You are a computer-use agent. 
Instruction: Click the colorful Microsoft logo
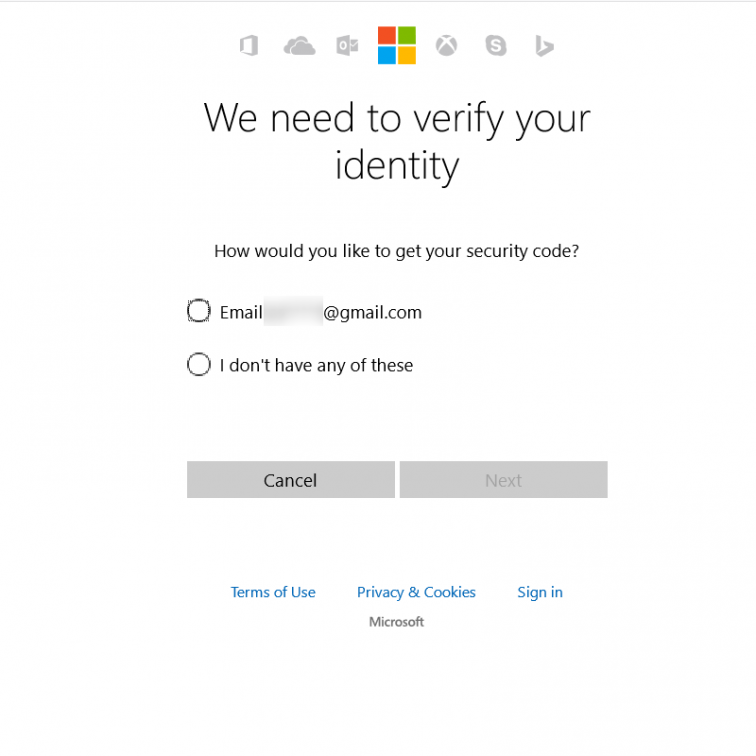coord(397,45)
